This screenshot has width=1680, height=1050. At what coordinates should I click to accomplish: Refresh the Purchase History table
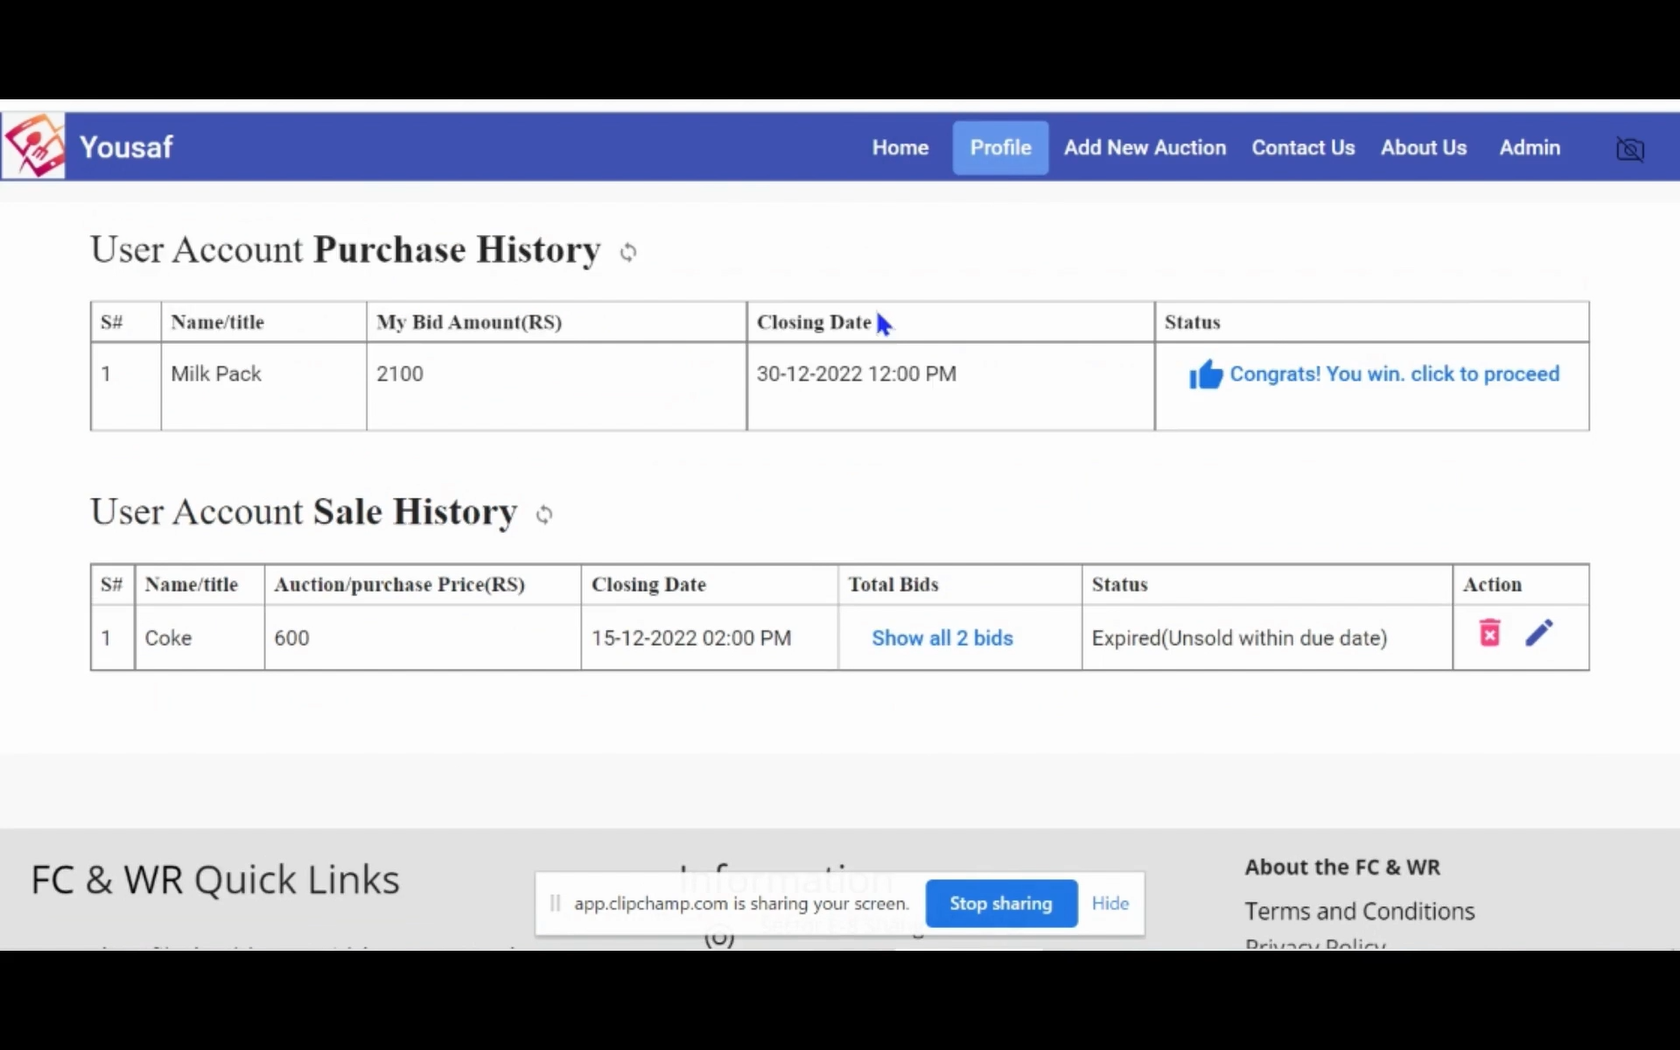(628, 252)
